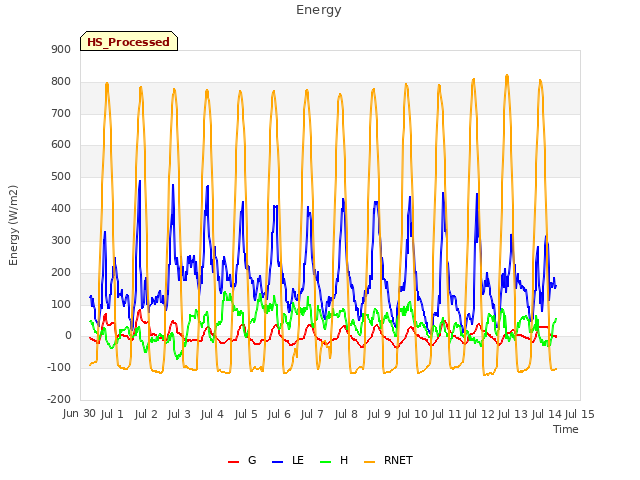Click the -100 y-axis tick label
The width and height of the screenshot is (640, 480).
(x=59, y=367)
